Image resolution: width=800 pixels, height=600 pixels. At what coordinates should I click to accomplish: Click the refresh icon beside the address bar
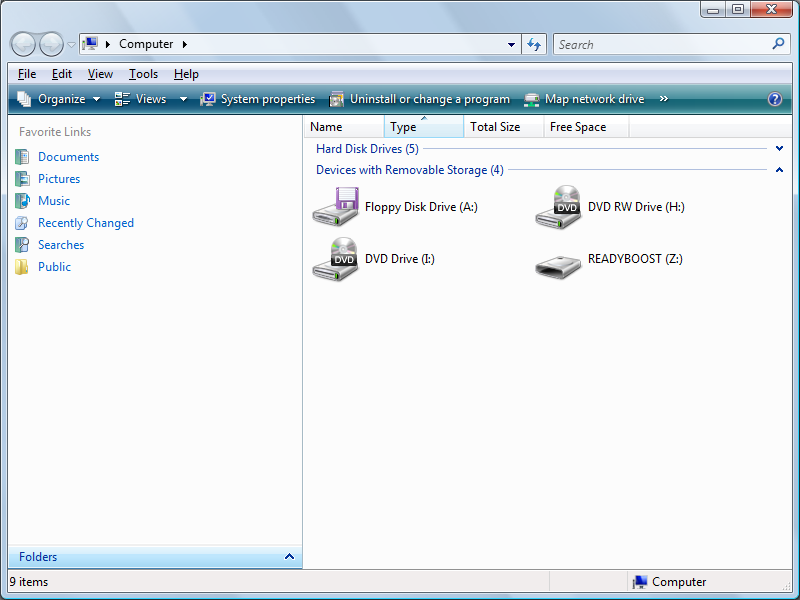pos(533,44)
